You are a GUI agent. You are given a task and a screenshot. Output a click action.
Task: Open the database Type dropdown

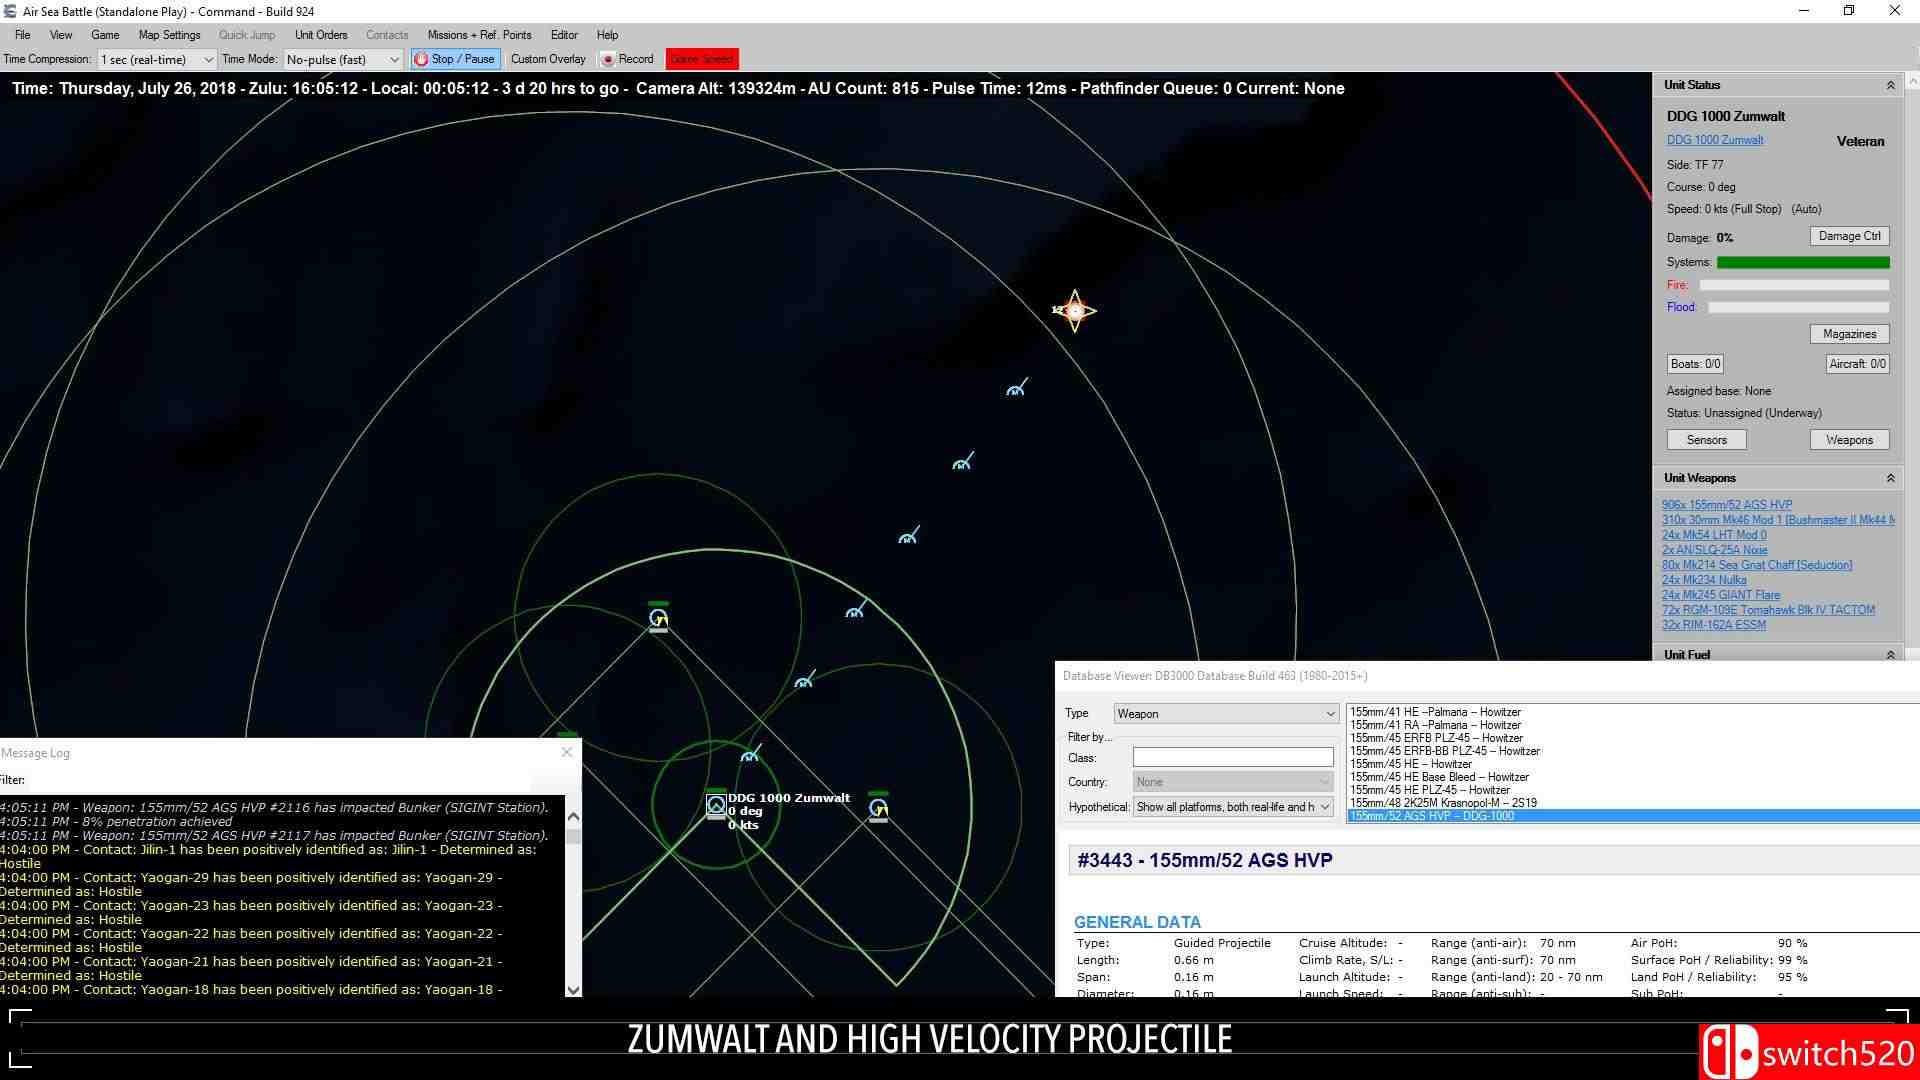click(1226, 713)
